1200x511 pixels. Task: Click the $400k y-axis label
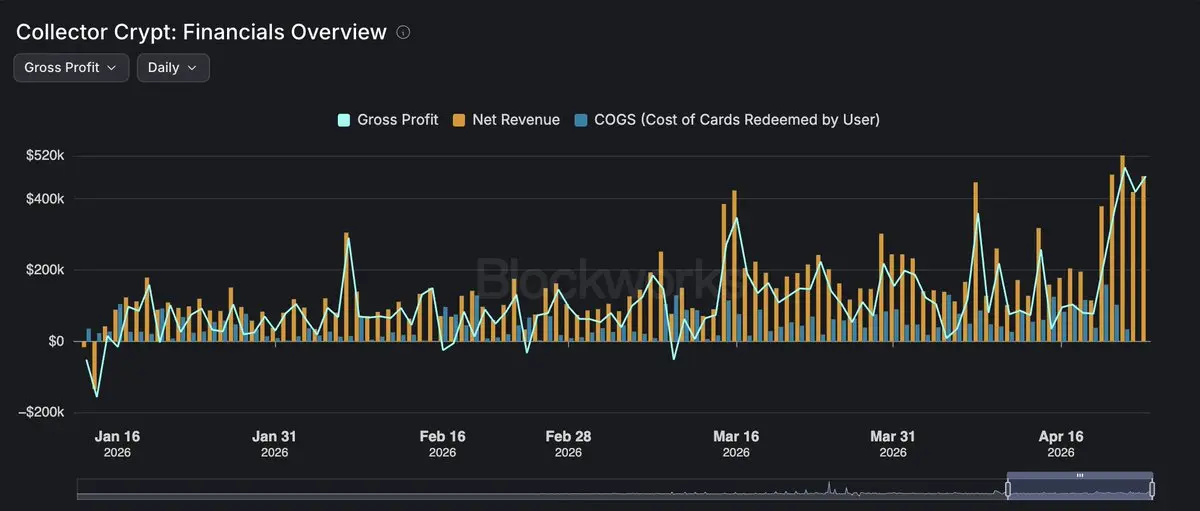(44, 199)
